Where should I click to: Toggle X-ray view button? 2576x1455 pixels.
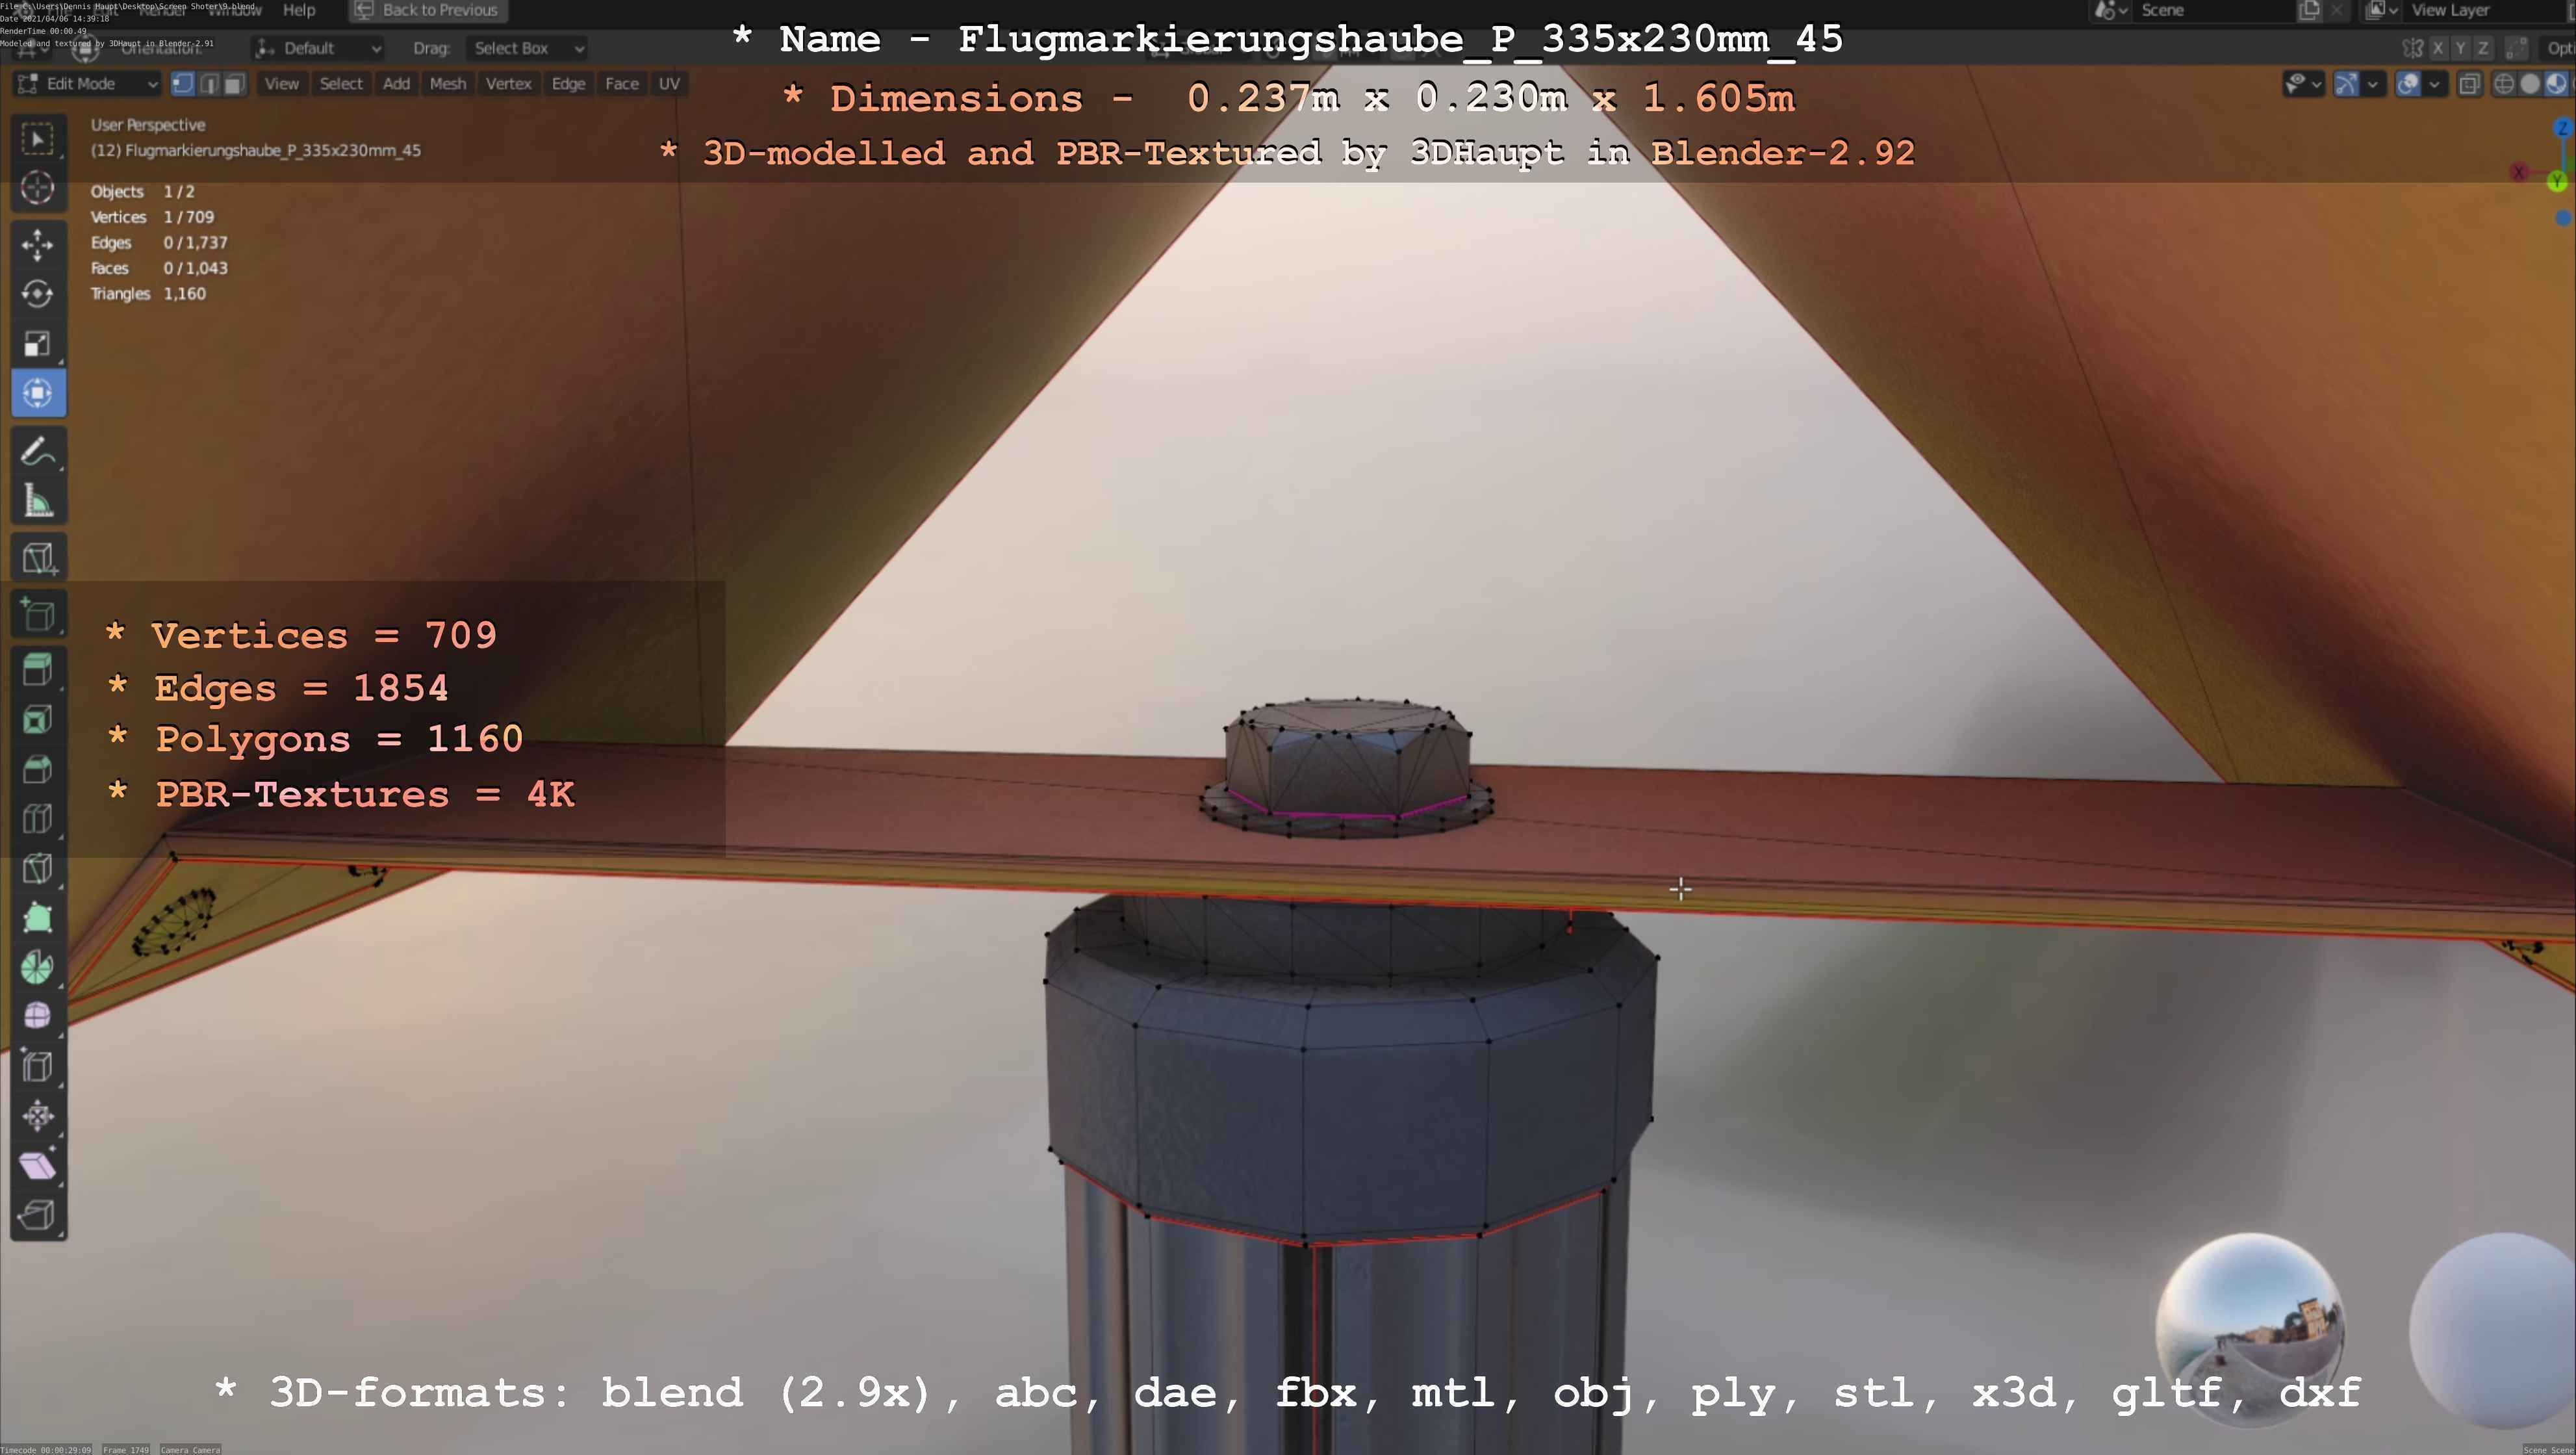tap(2469, 84)
